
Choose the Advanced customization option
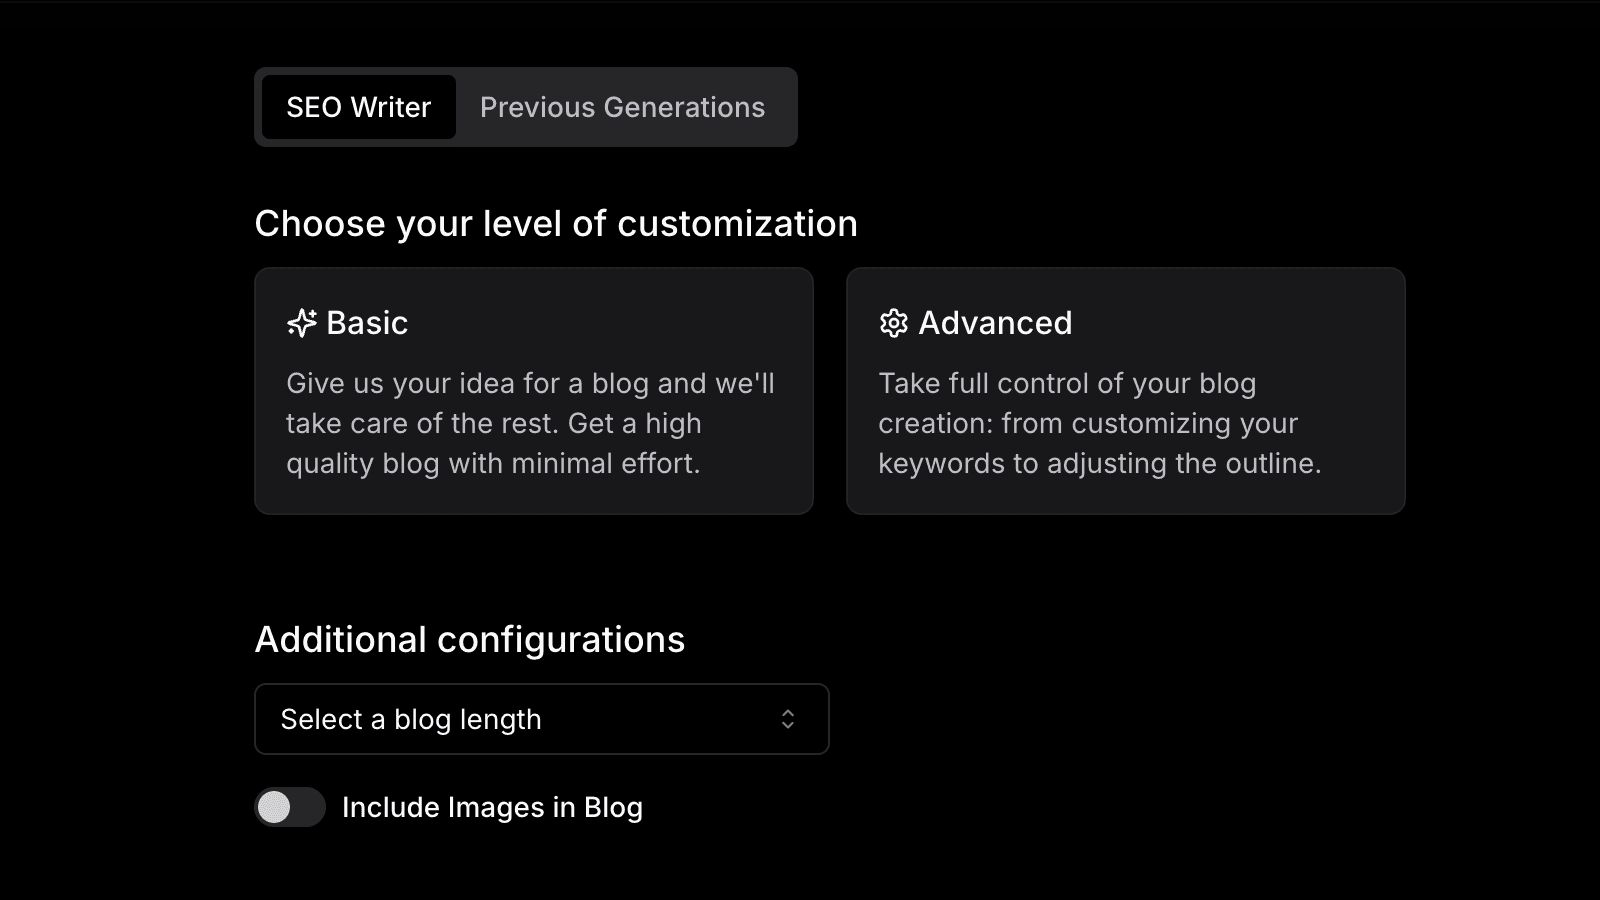click(x=1126, y=390)
